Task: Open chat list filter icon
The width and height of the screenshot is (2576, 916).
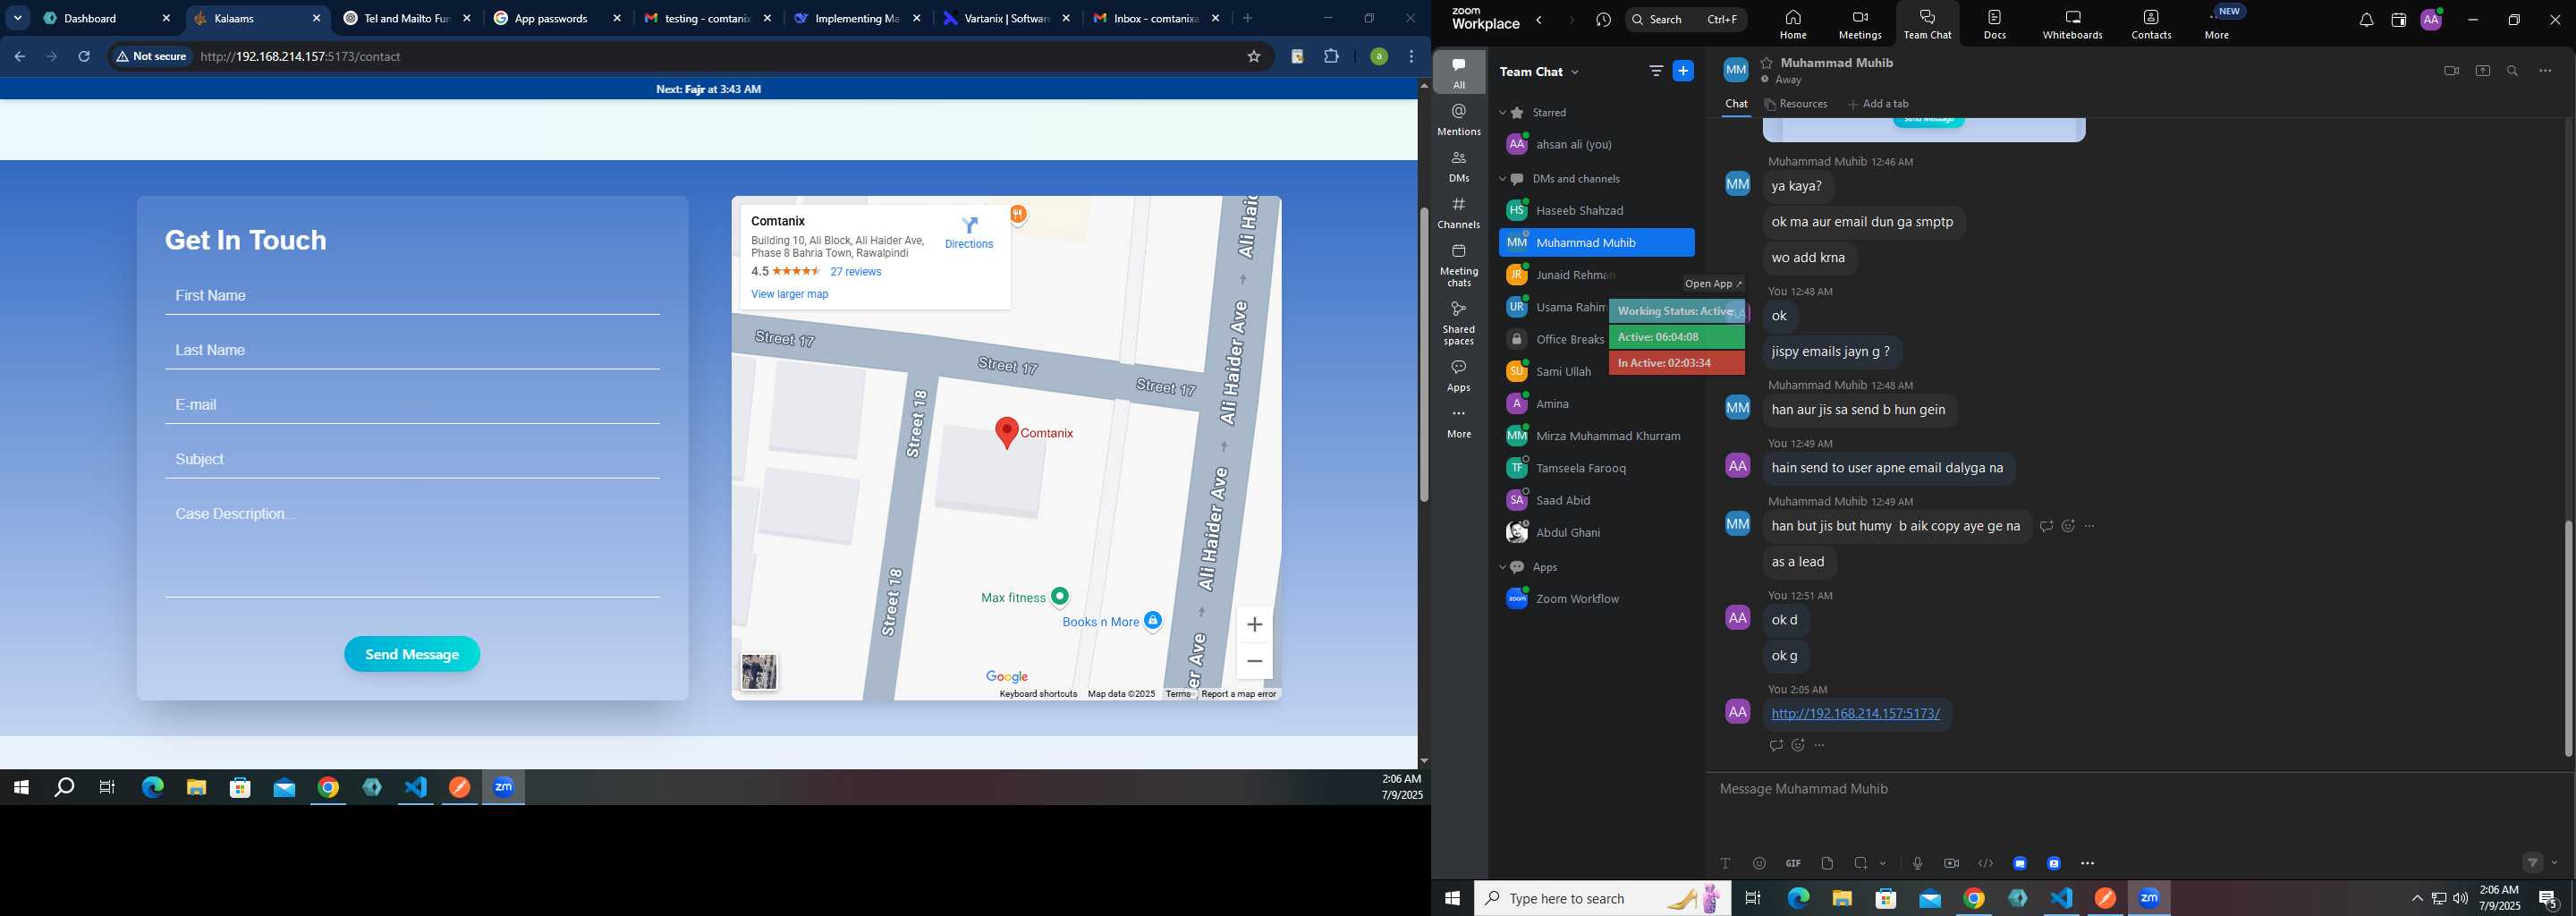Action: pos(1656,71)
